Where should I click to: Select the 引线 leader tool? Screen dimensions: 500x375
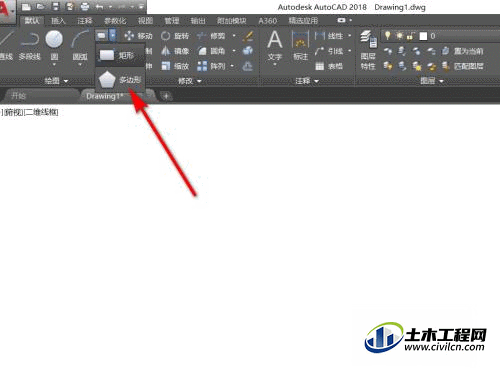click(x=329, y=51)
